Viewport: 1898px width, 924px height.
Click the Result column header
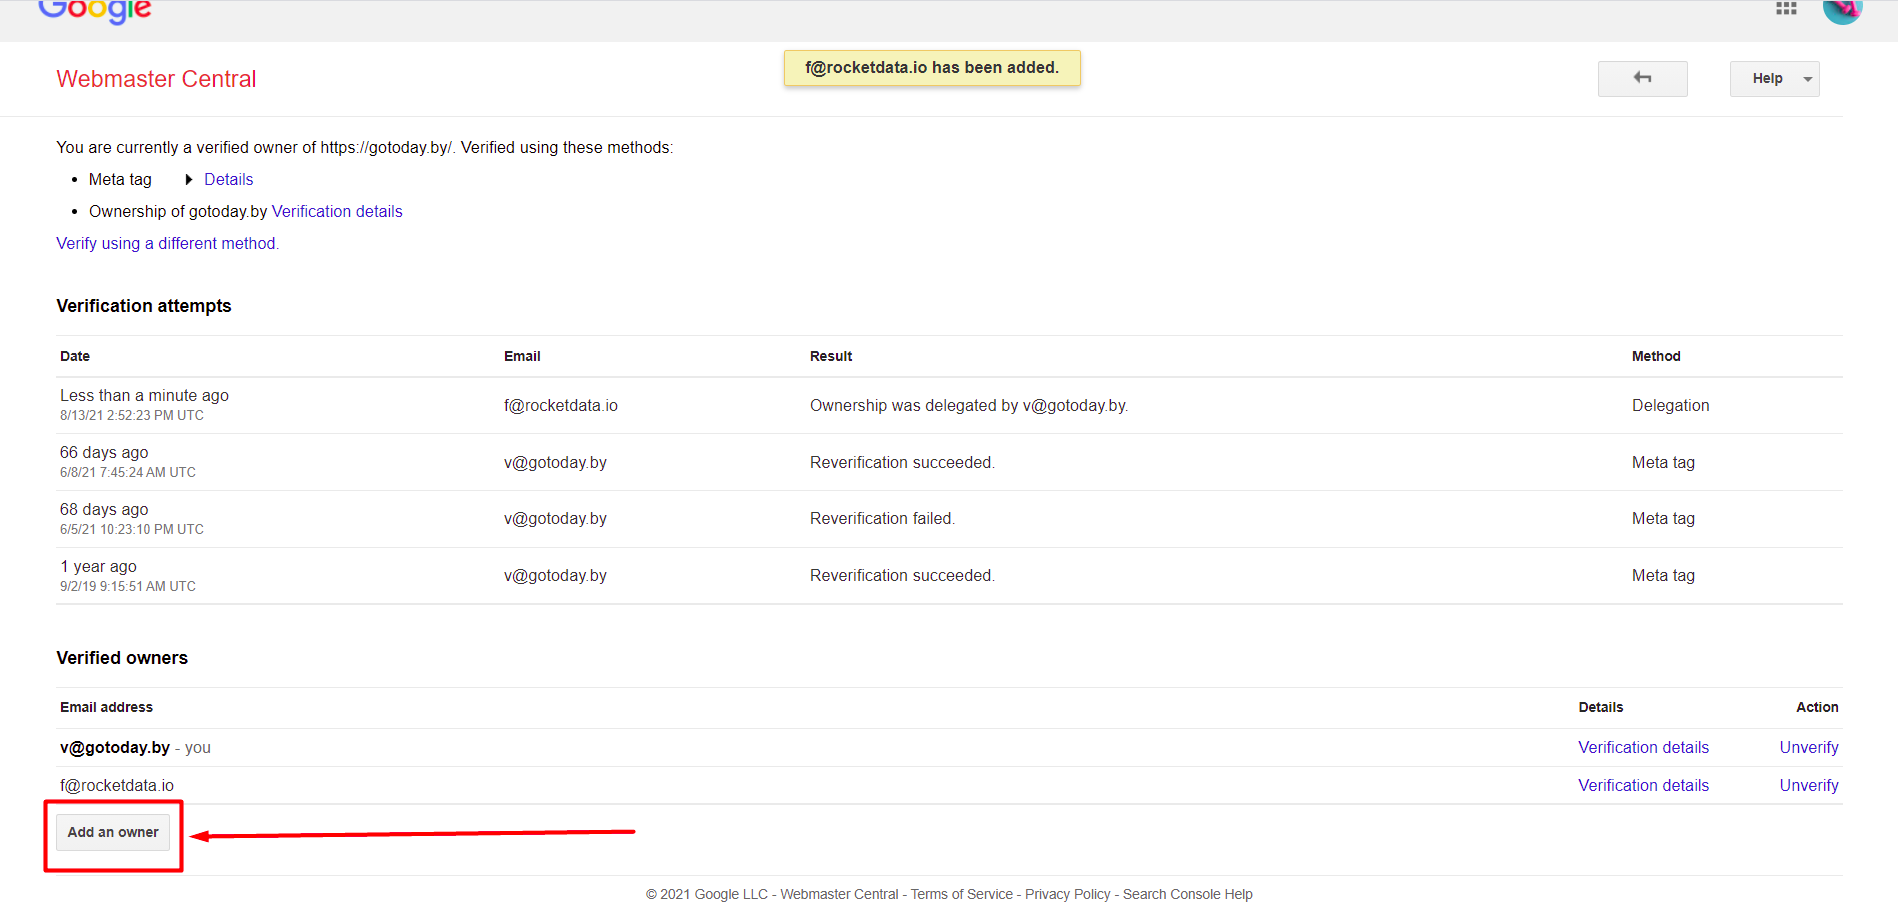(x=830, y=357)
